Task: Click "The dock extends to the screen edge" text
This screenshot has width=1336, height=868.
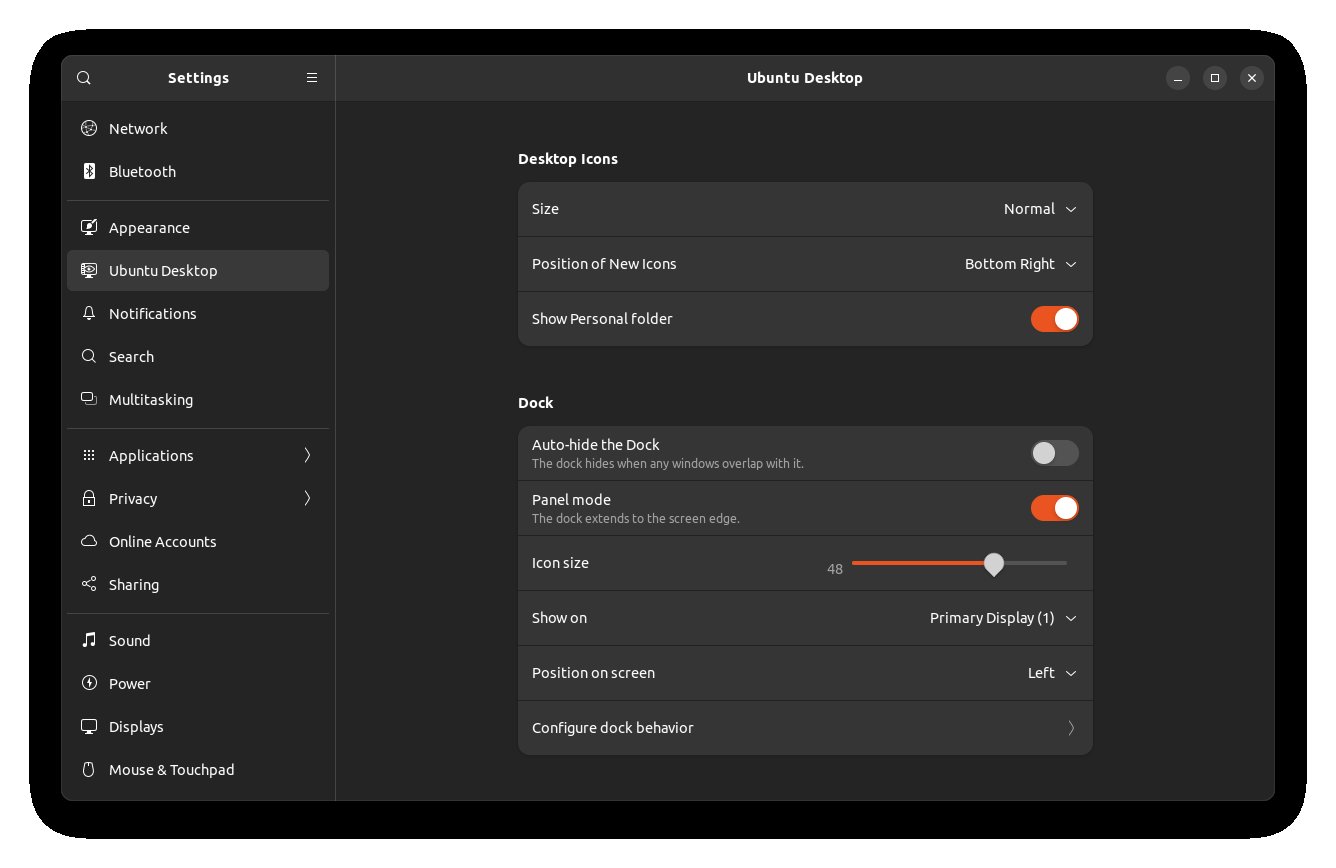Action: 636,519
